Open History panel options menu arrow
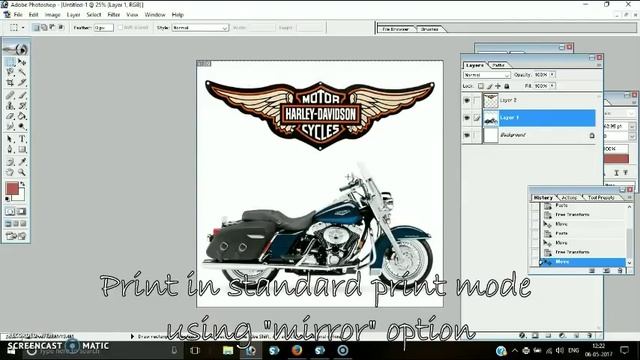640x360 pixels. coord(629,198)
